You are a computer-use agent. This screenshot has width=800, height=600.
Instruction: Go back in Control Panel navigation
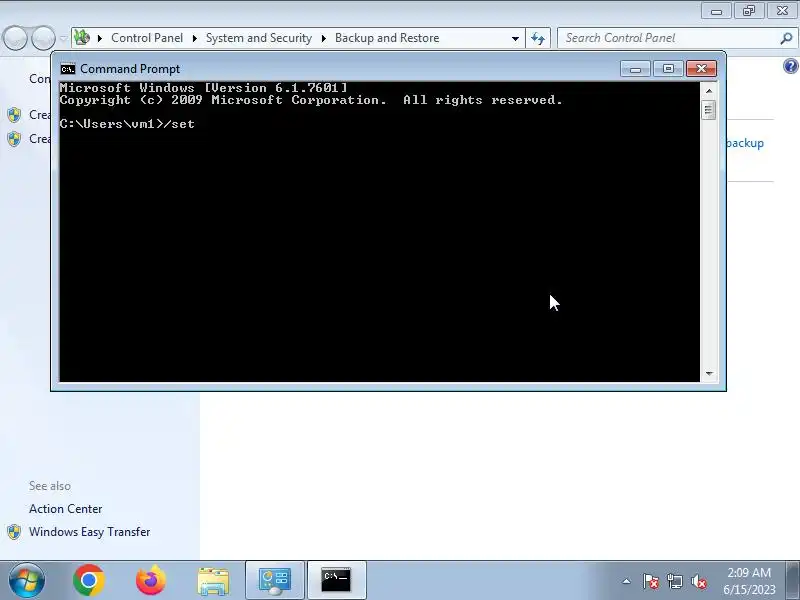15,38
